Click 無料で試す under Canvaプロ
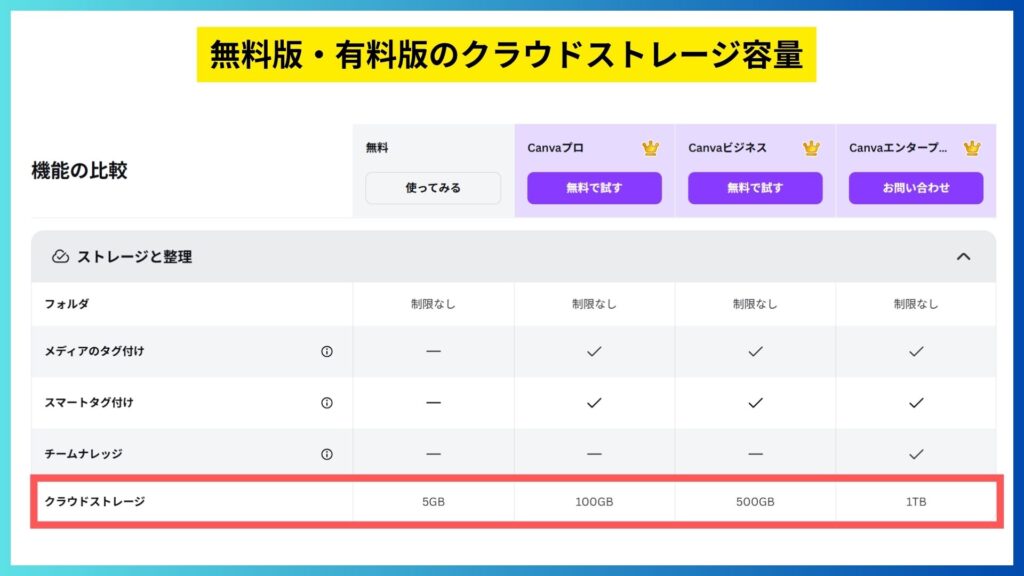1024x576 pixels. 594,188
